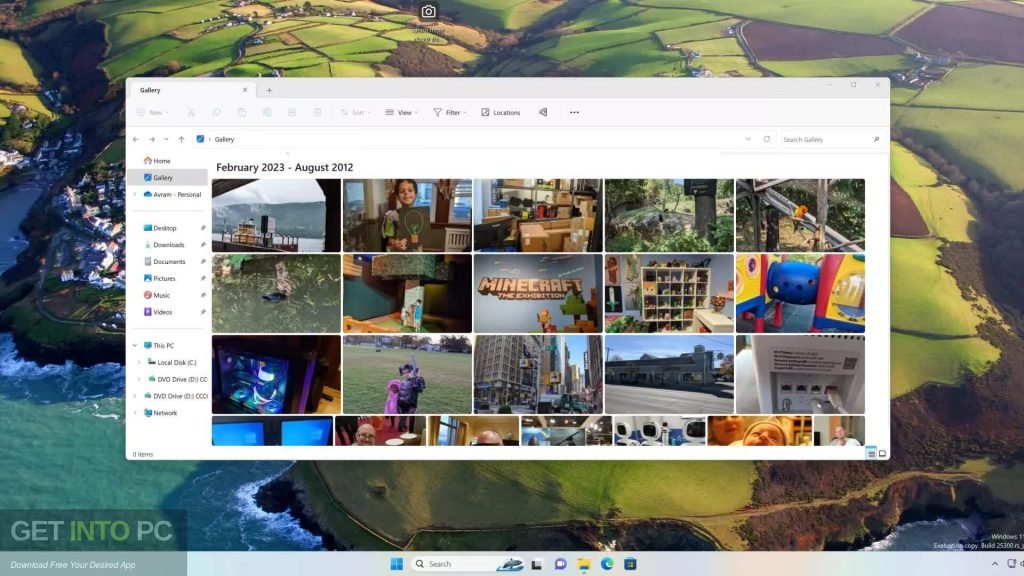Copy items using the Copy toolbar icon
Screen dimensions: 1024x576
(x=216, y=112)
